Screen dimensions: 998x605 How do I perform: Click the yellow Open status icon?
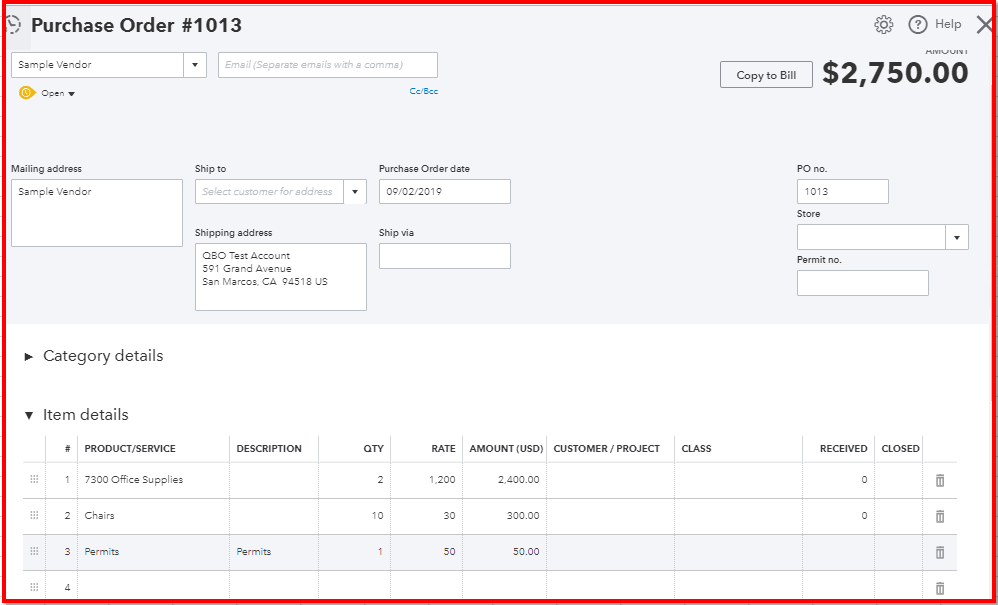tap(27, 93)
